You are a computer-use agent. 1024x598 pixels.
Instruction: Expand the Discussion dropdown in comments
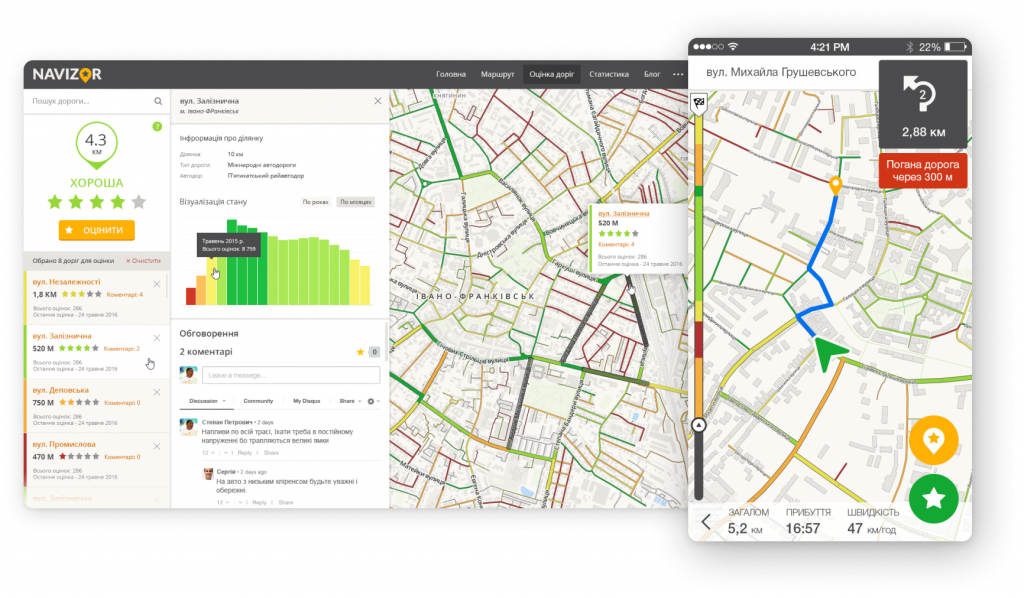207,400
